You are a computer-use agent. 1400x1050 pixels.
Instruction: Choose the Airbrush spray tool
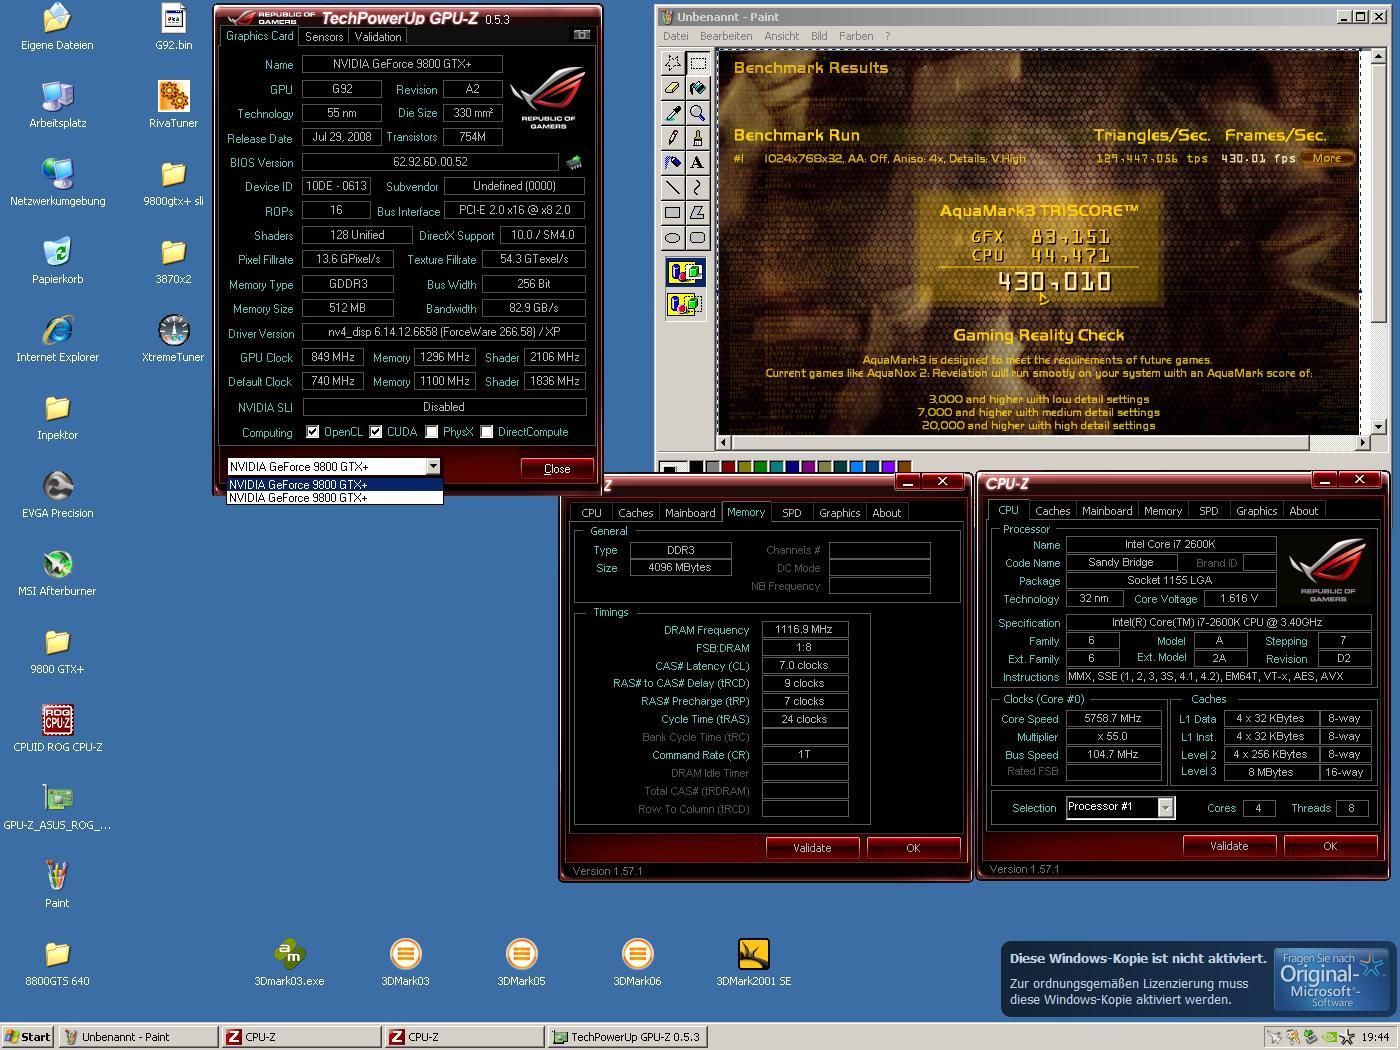tap(673, 162)
